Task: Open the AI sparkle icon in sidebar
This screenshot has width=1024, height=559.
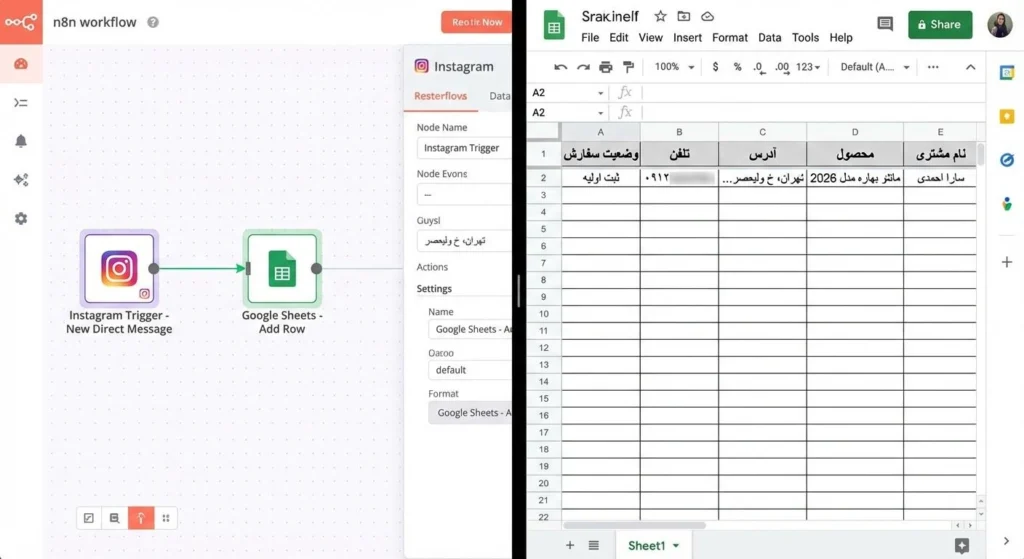Action: click(21, 180)
